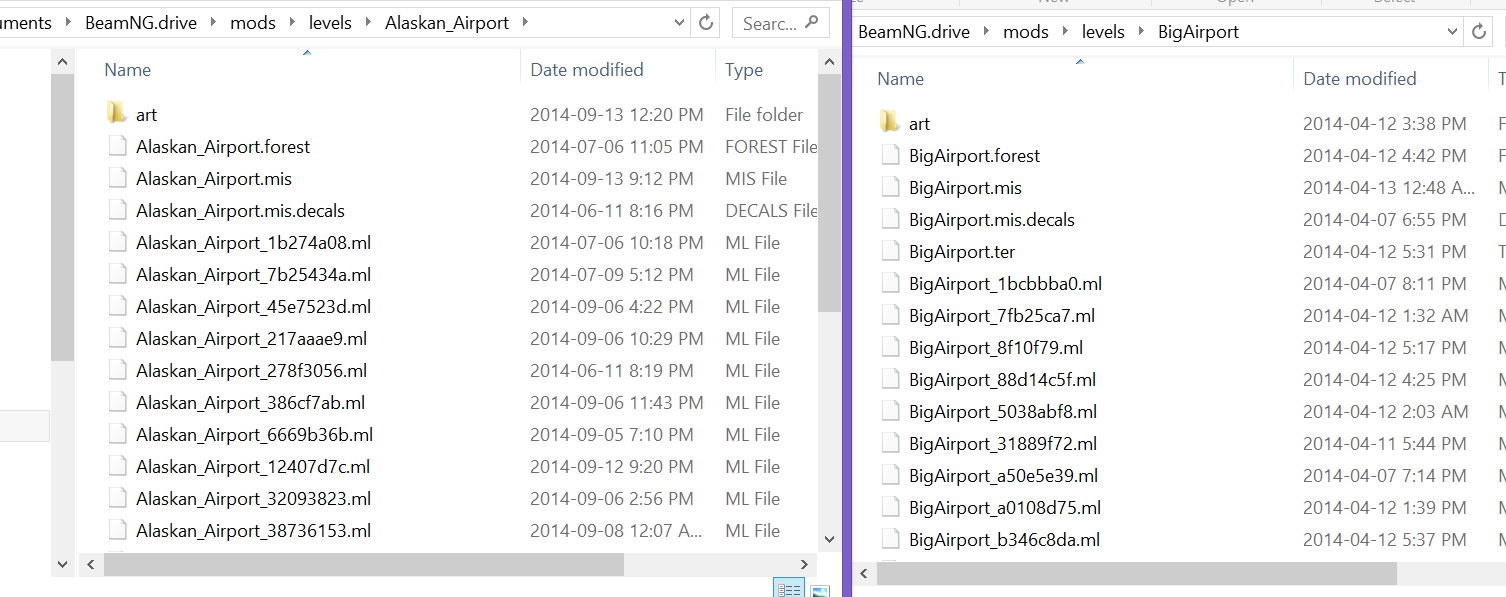Image resolution: width=1506 pixels, height=597 pixels.
Task: Click BigAirport_5038abf8.ml file name
Action: pos(1003,412)
